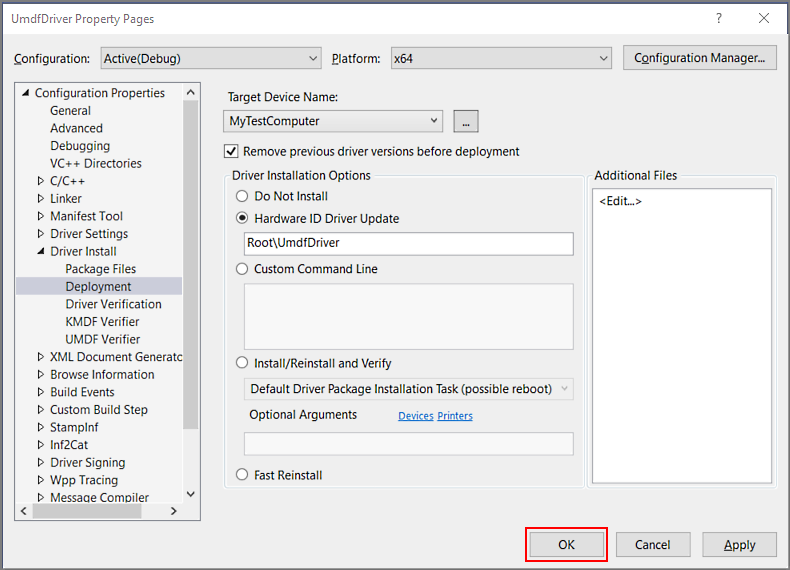Click the tree scroll up arrow
The width and height of the screenshot is (790, 570).
(x=190, y=92)
